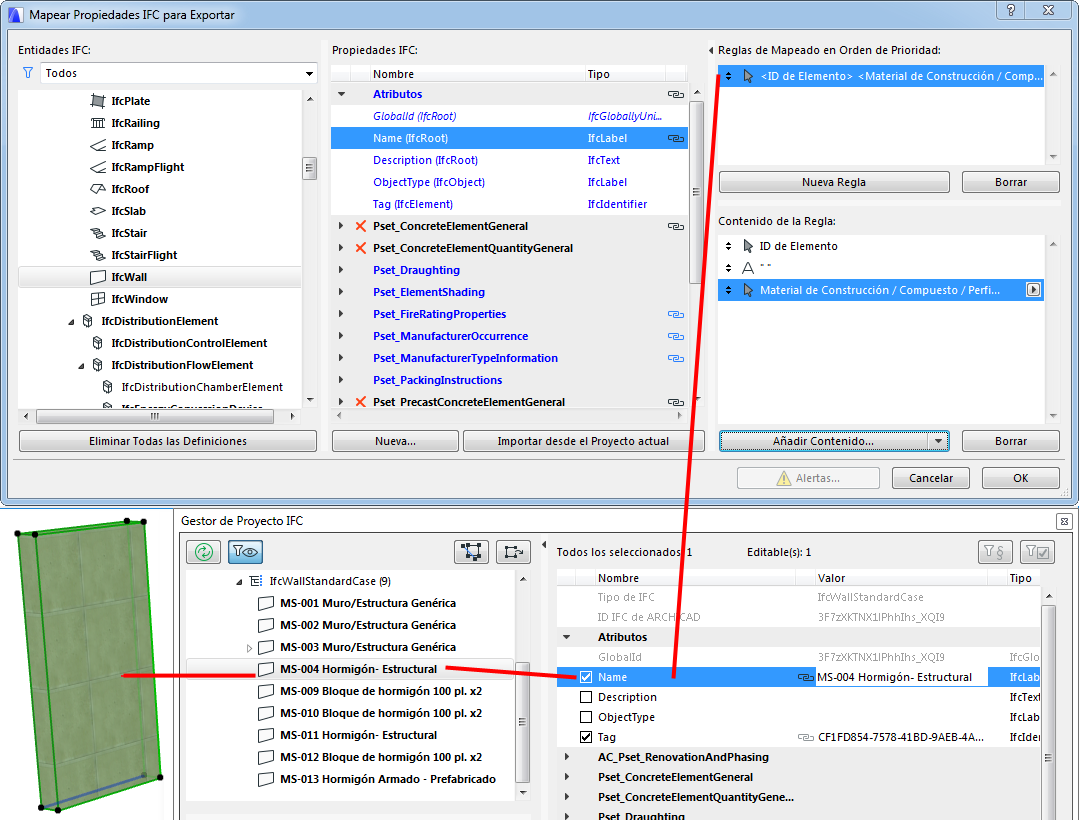Click the static text 'A' content row icon
The width and height of the screenshot is (1082, 820).
748,268
